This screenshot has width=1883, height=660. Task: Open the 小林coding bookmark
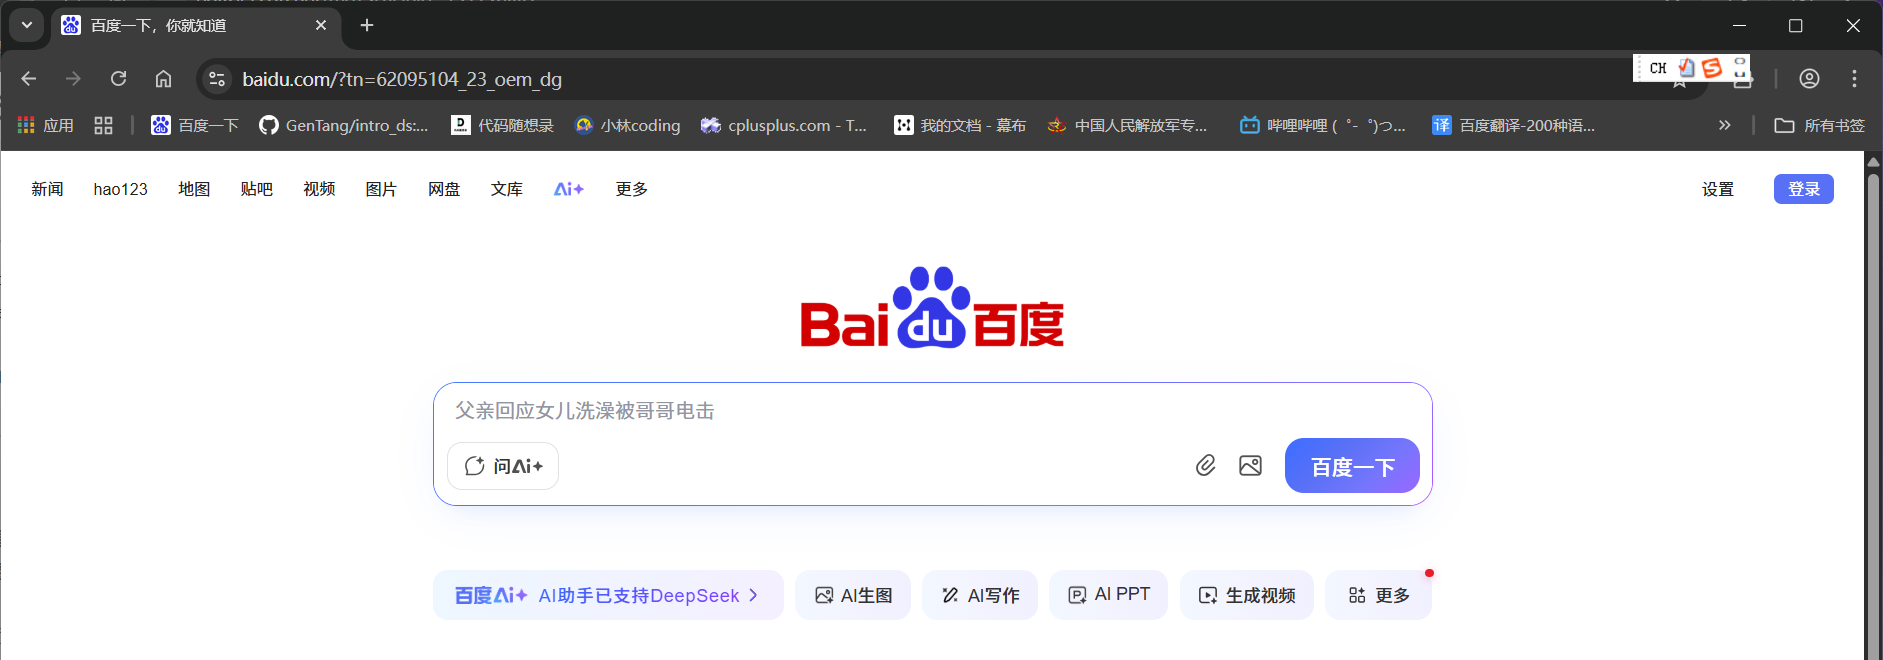(x=628, y=125)
